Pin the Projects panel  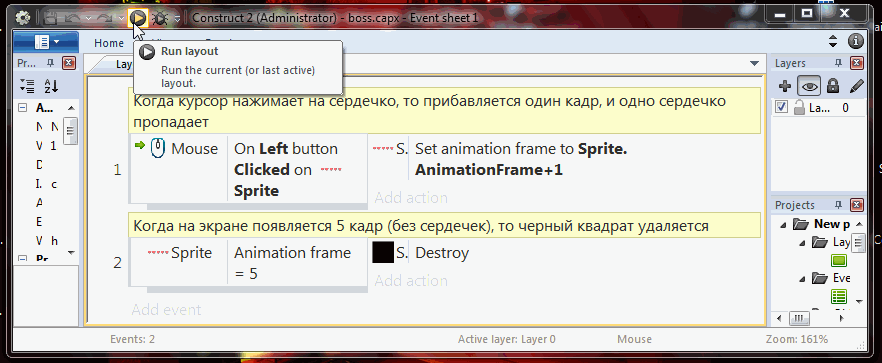point(838,205)
